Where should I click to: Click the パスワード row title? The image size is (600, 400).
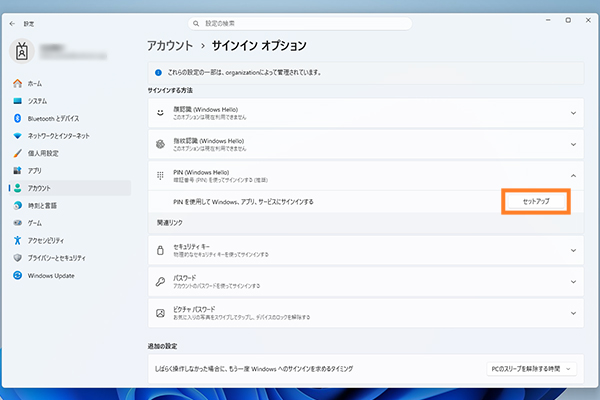coord(184,278)
